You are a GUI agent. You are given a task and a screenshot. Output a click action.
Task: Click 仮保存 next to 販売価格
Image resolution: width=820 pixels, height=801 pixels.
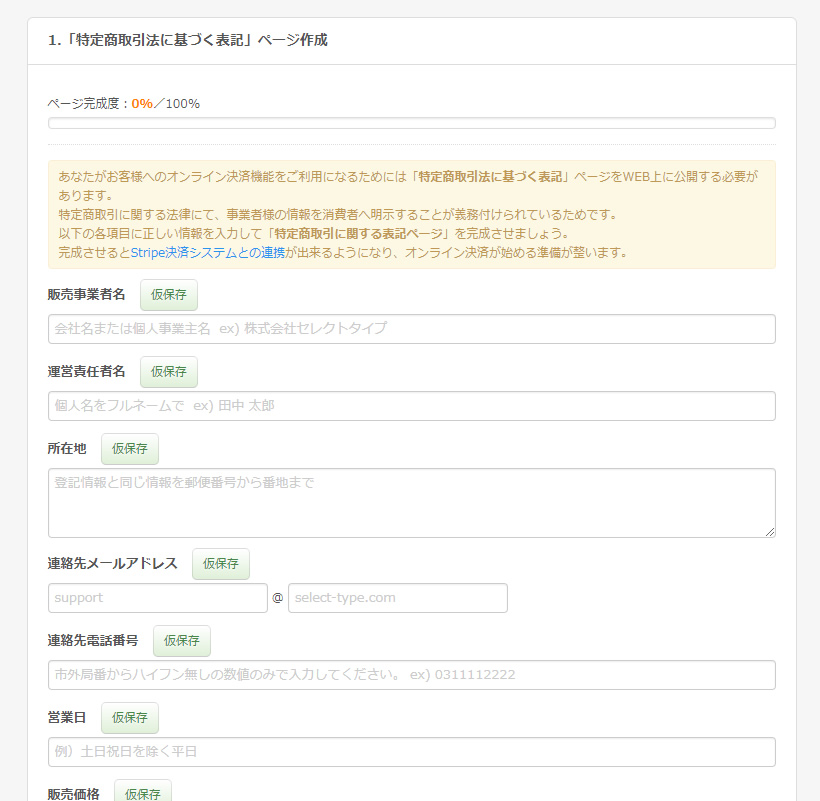click(x=142, y=793)
